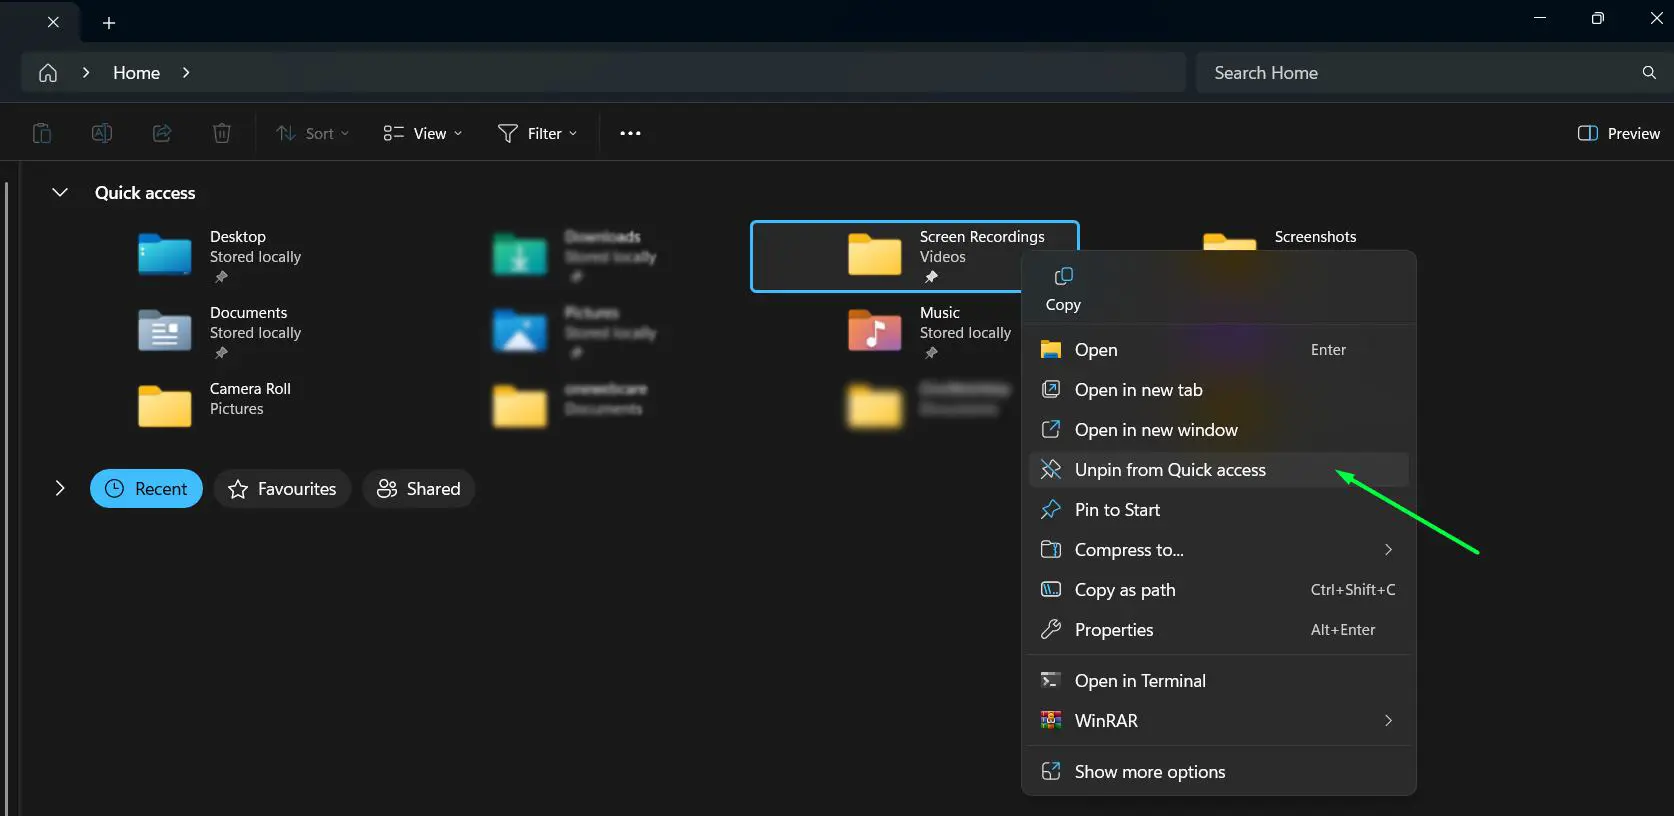Screen dimensions: 1674x816
Task: Select the Pictures folder icon
Action: point(520,331)
